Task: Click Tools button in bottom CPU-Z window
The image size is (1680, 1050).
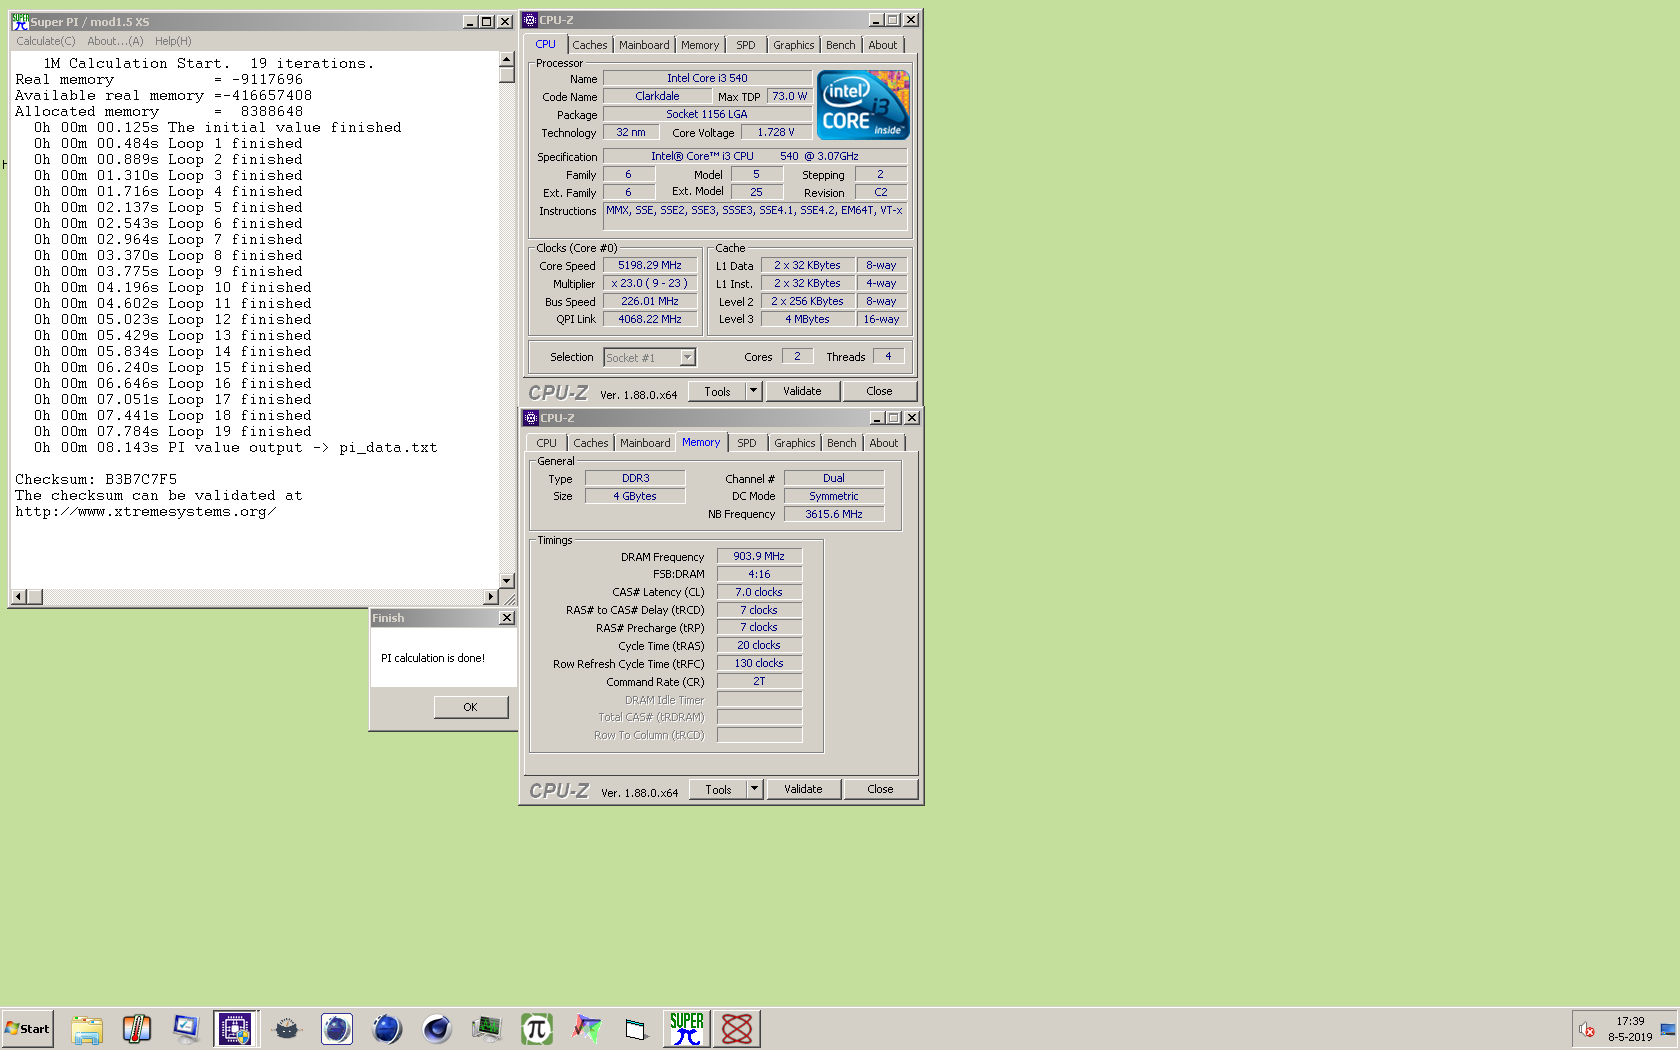Action: click(718, 789)
